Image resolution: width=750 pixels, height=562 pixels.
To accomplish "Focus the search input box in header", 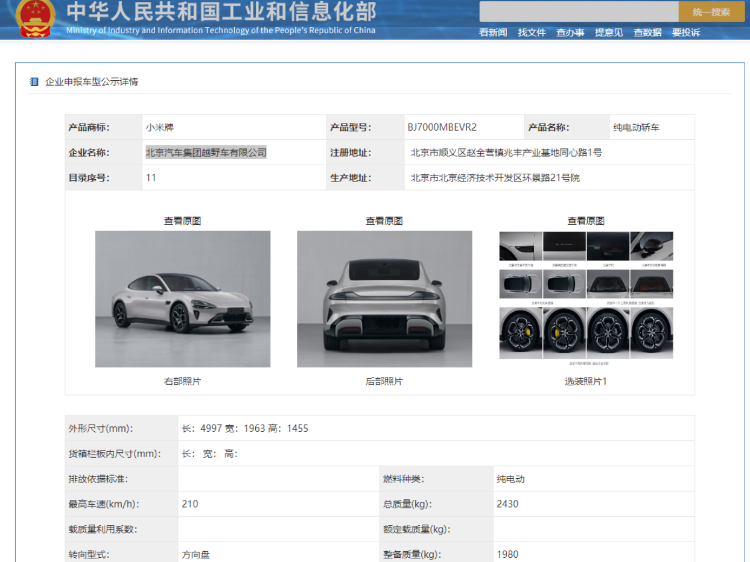I will [x=578, y=12].
